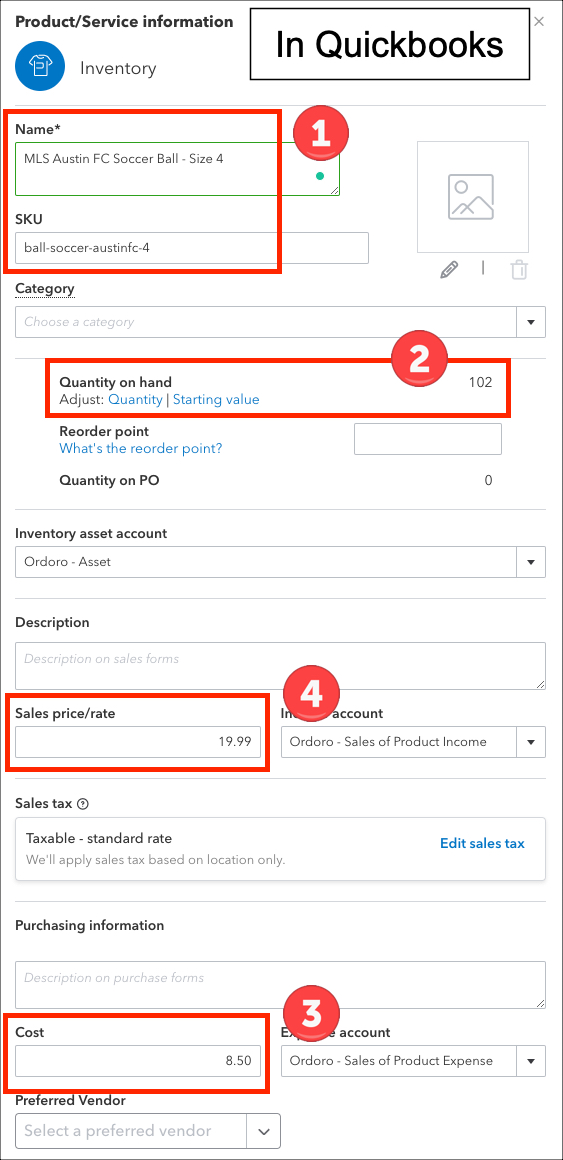
Task: Click the Quantity adjust link
Action: coord(135,399)
